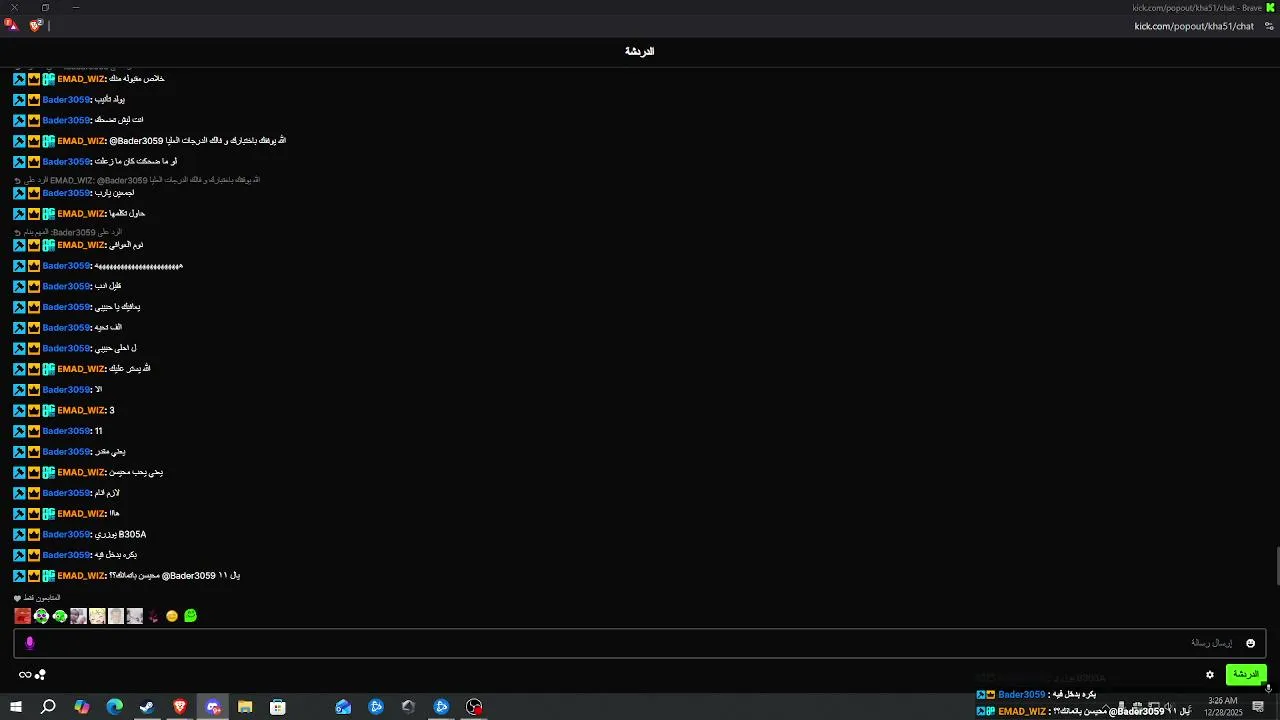1280x720 pixels.
Task: Open Brave Shields lion icon in toolbar
Action: (36, 25)
